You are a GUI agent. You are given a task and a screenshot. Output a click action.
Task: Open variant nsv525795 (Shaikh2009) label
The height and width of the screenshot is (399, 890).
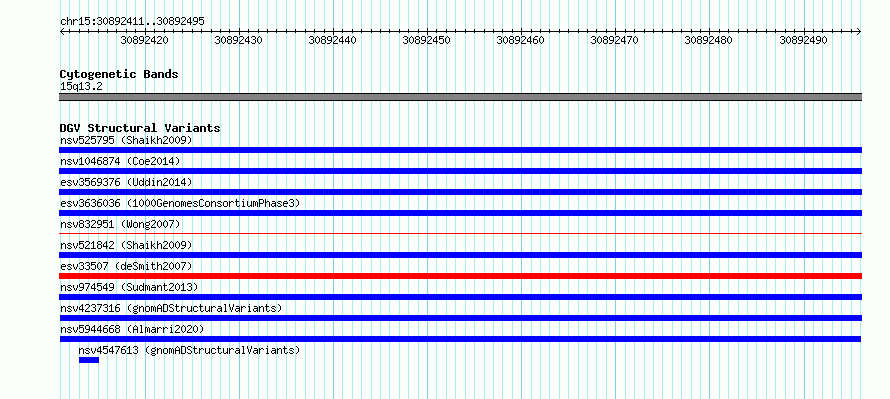tap(126, 140)
